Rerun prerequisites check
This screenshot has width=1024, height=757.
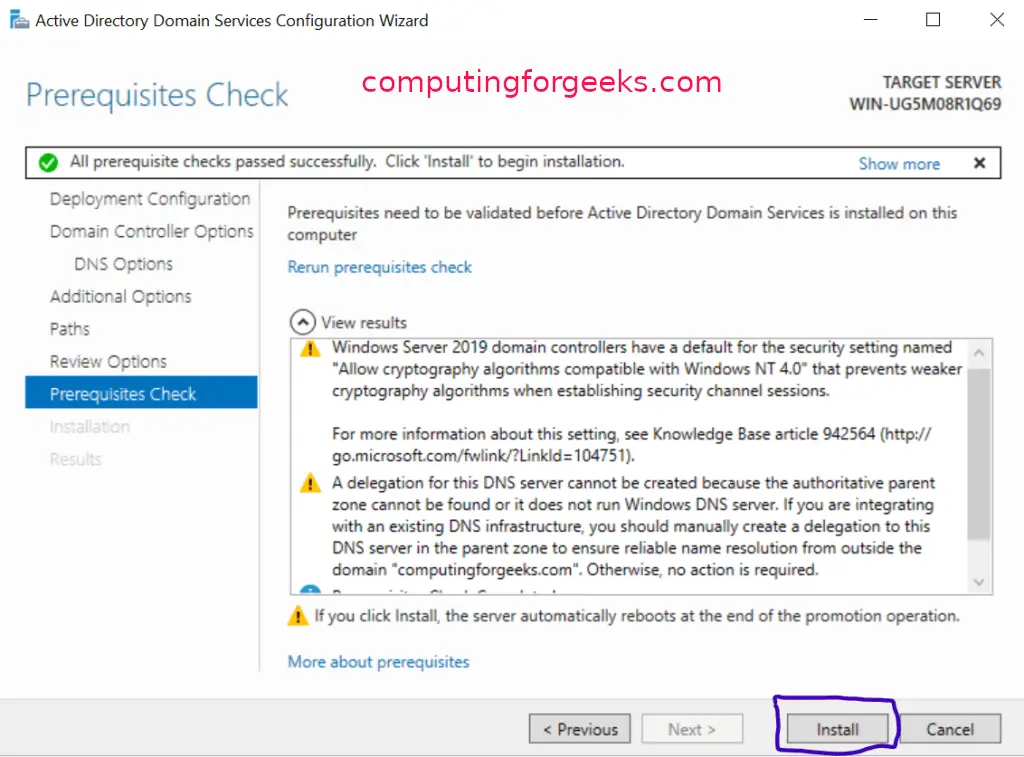point(379,267)
